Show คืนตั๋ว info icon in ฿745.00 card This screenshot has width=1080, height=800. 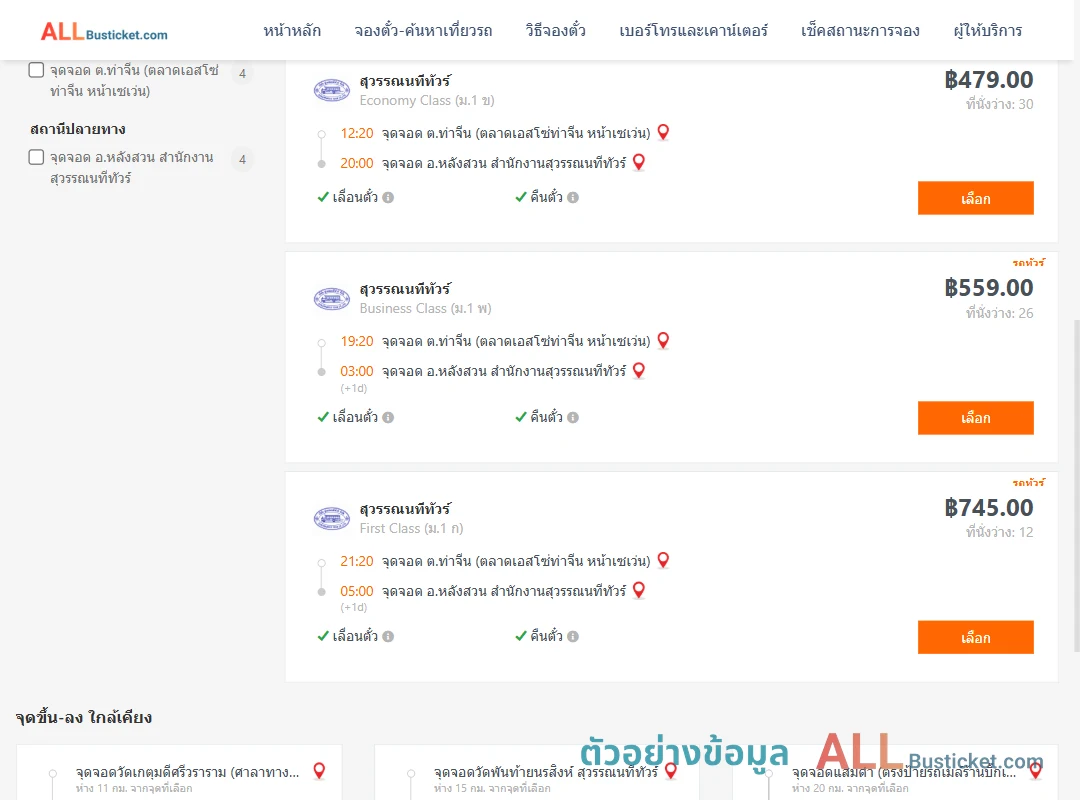pyautogui.click(x=573, y=637)
